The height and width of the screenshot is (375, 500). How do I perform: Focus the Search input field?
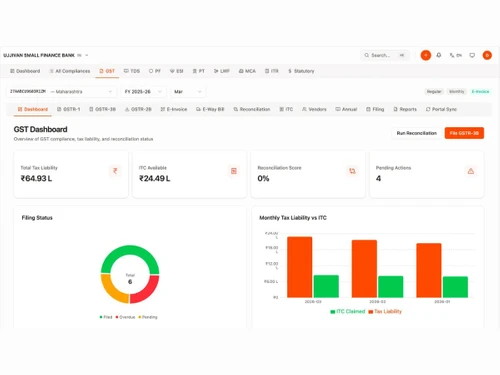pos(385,55)
